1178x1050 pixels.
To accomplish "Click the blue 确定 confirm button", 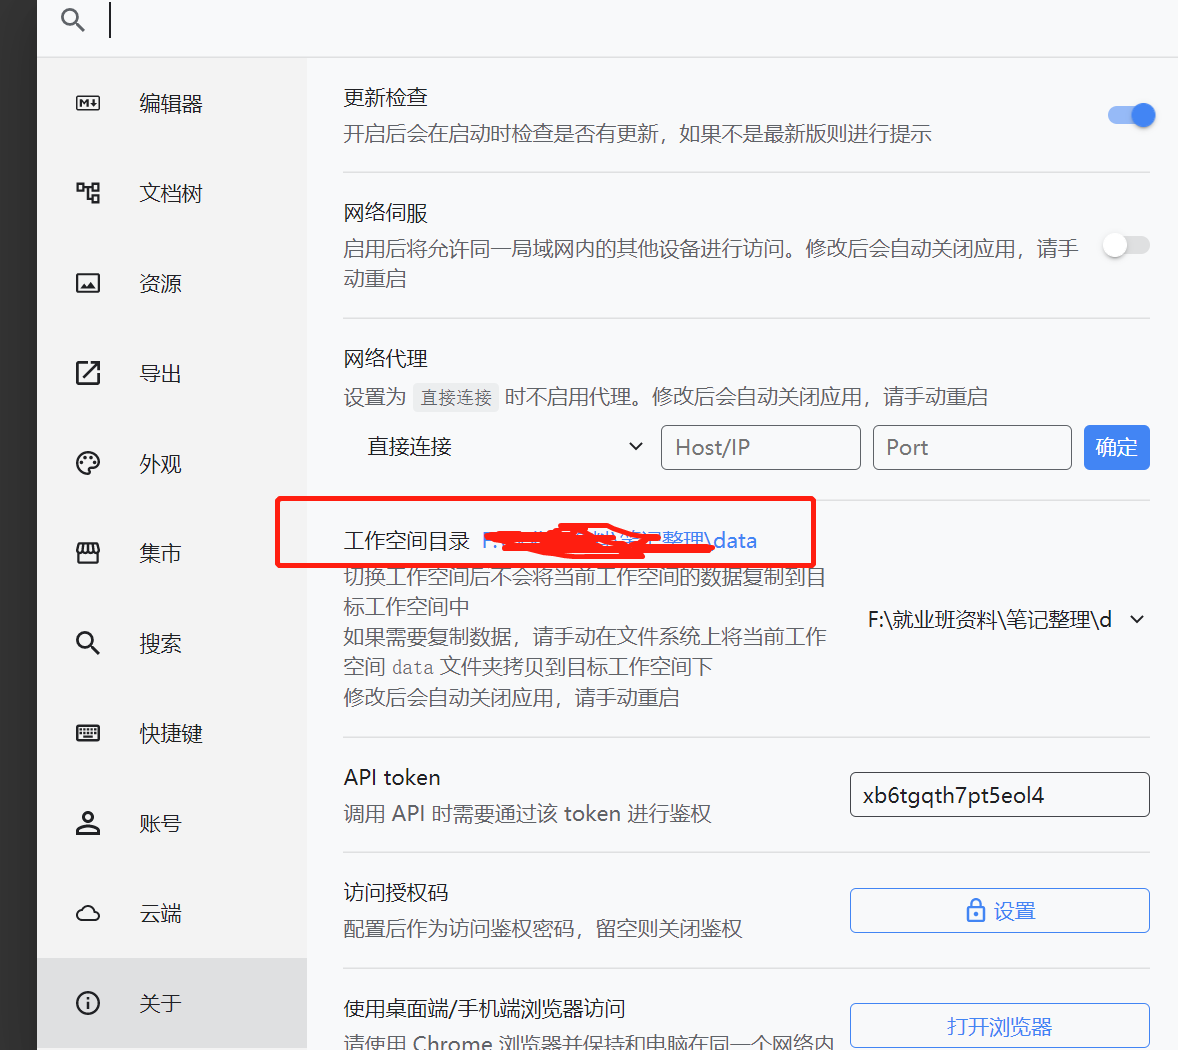I will click(1116, 448).
